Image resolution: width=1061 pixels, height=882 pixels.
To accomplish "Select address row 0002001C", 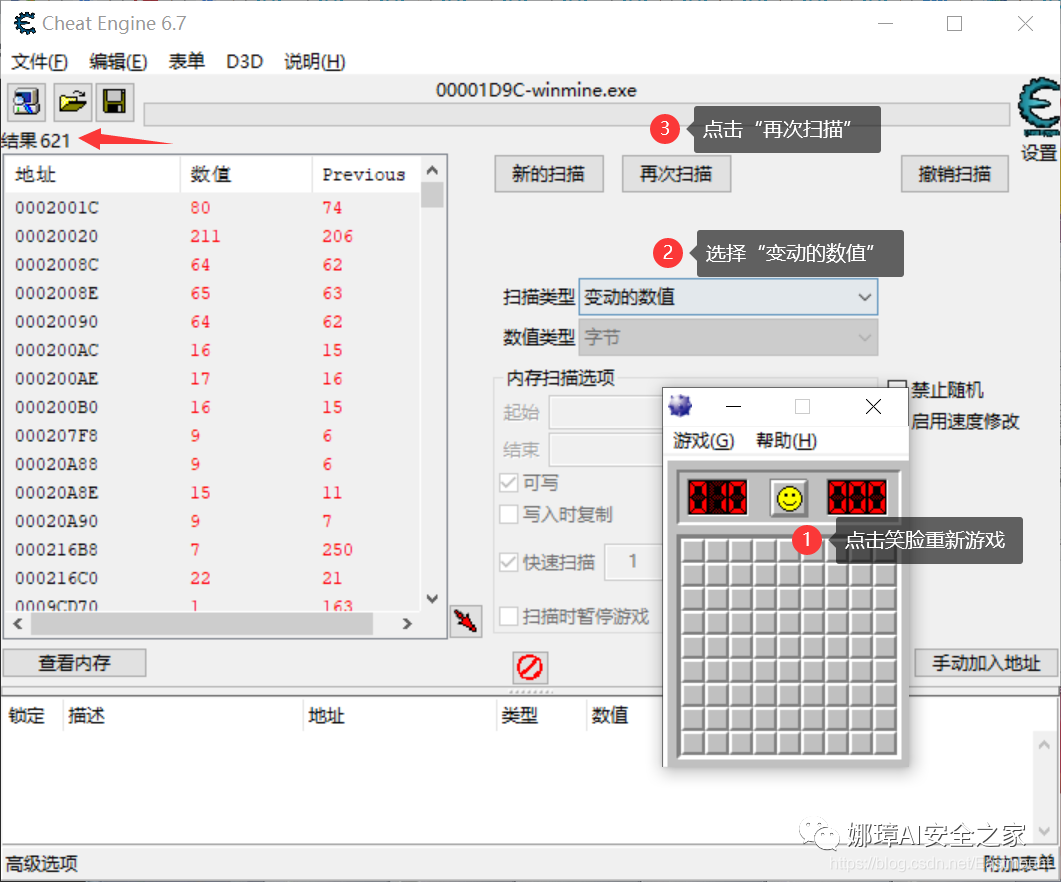I will [x=213, y=207].
